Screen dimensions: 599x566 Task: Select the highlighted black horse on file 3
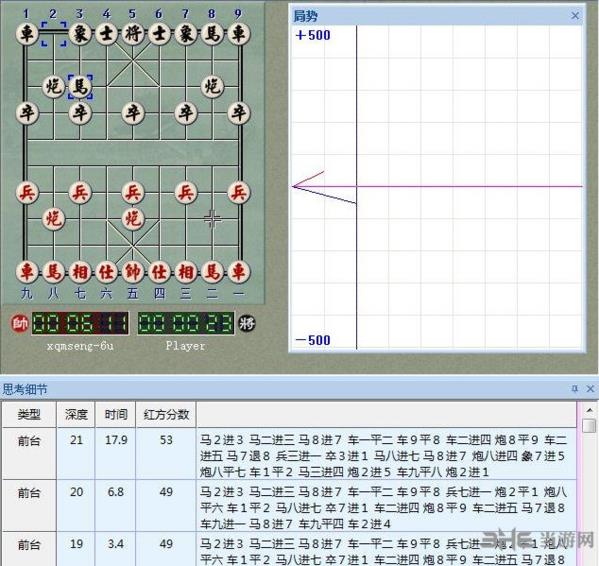tap(80, 86)
